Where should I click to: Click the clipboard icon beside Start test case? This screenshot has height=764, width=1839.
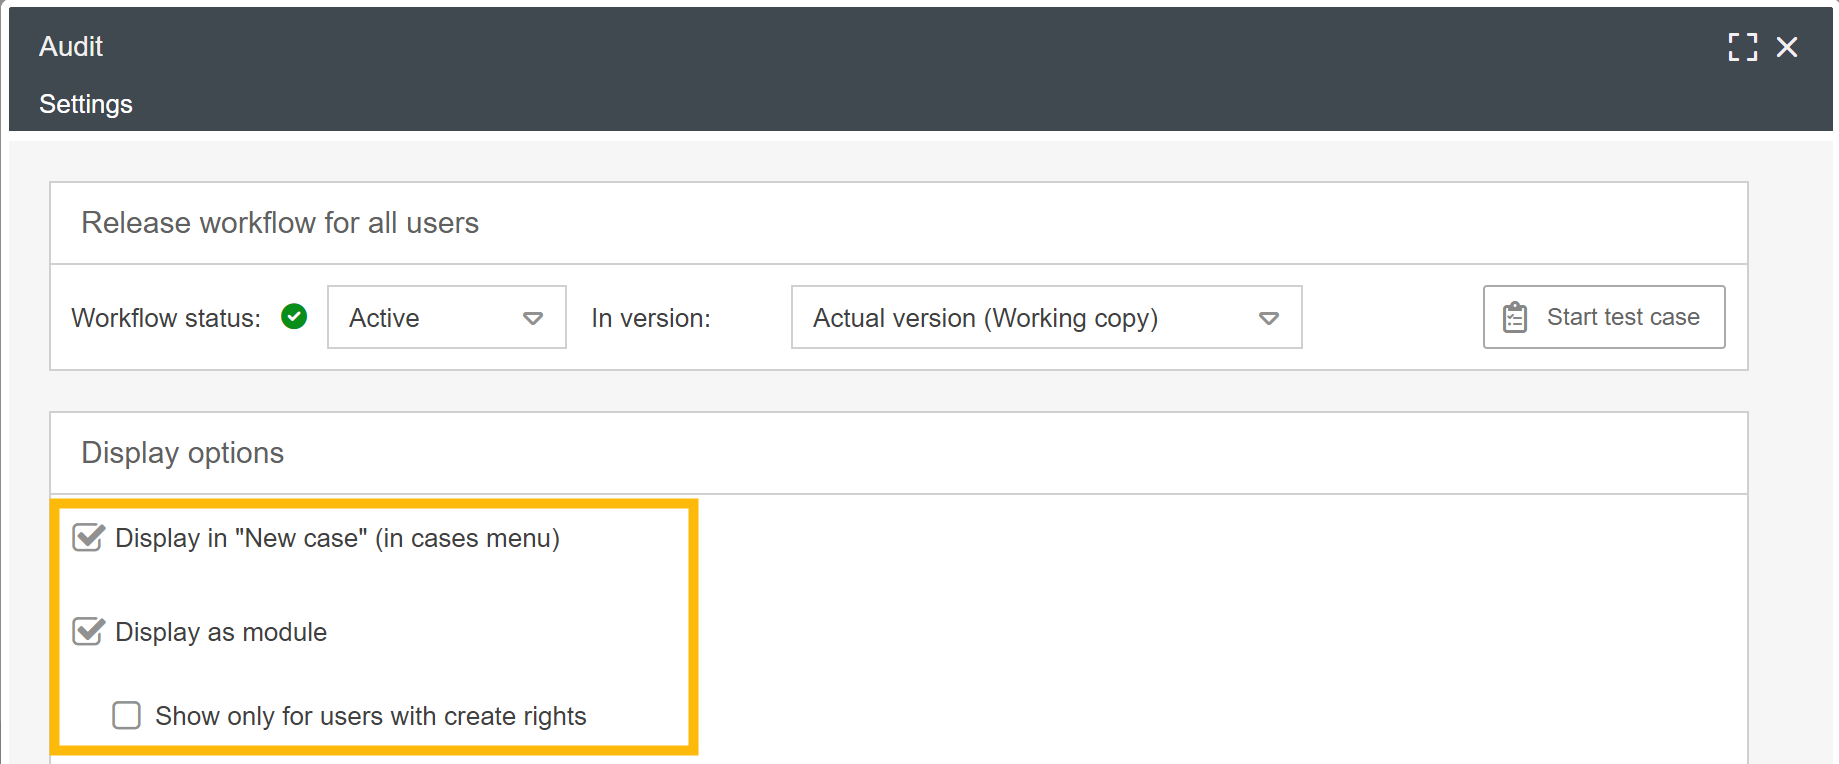coord(1515,318)
